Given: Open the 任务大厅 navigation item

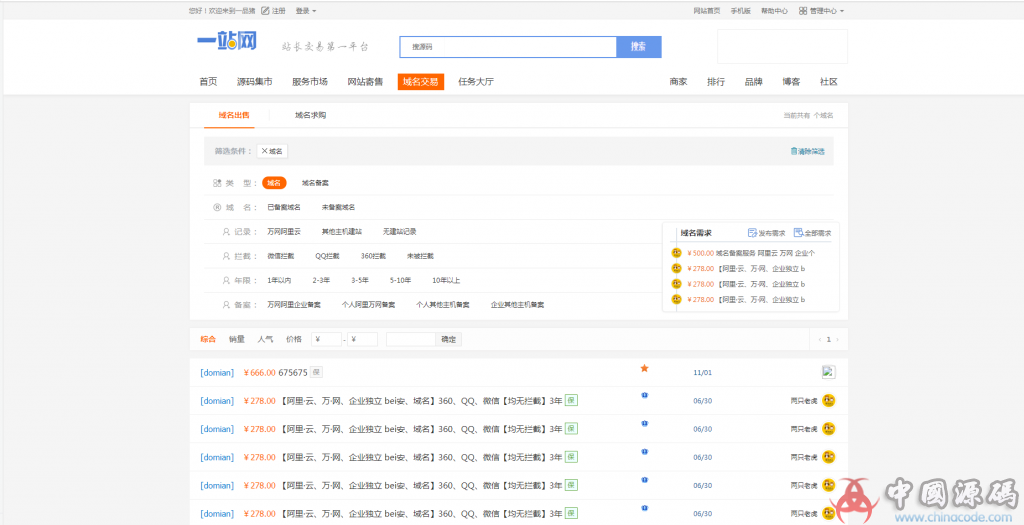Looking at the screenshot, I should 476,82.
